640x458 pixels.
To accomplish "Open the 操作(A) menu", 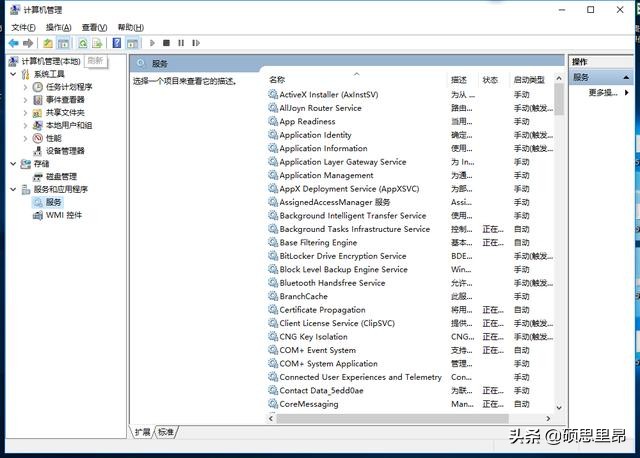I will pos(59,27).
